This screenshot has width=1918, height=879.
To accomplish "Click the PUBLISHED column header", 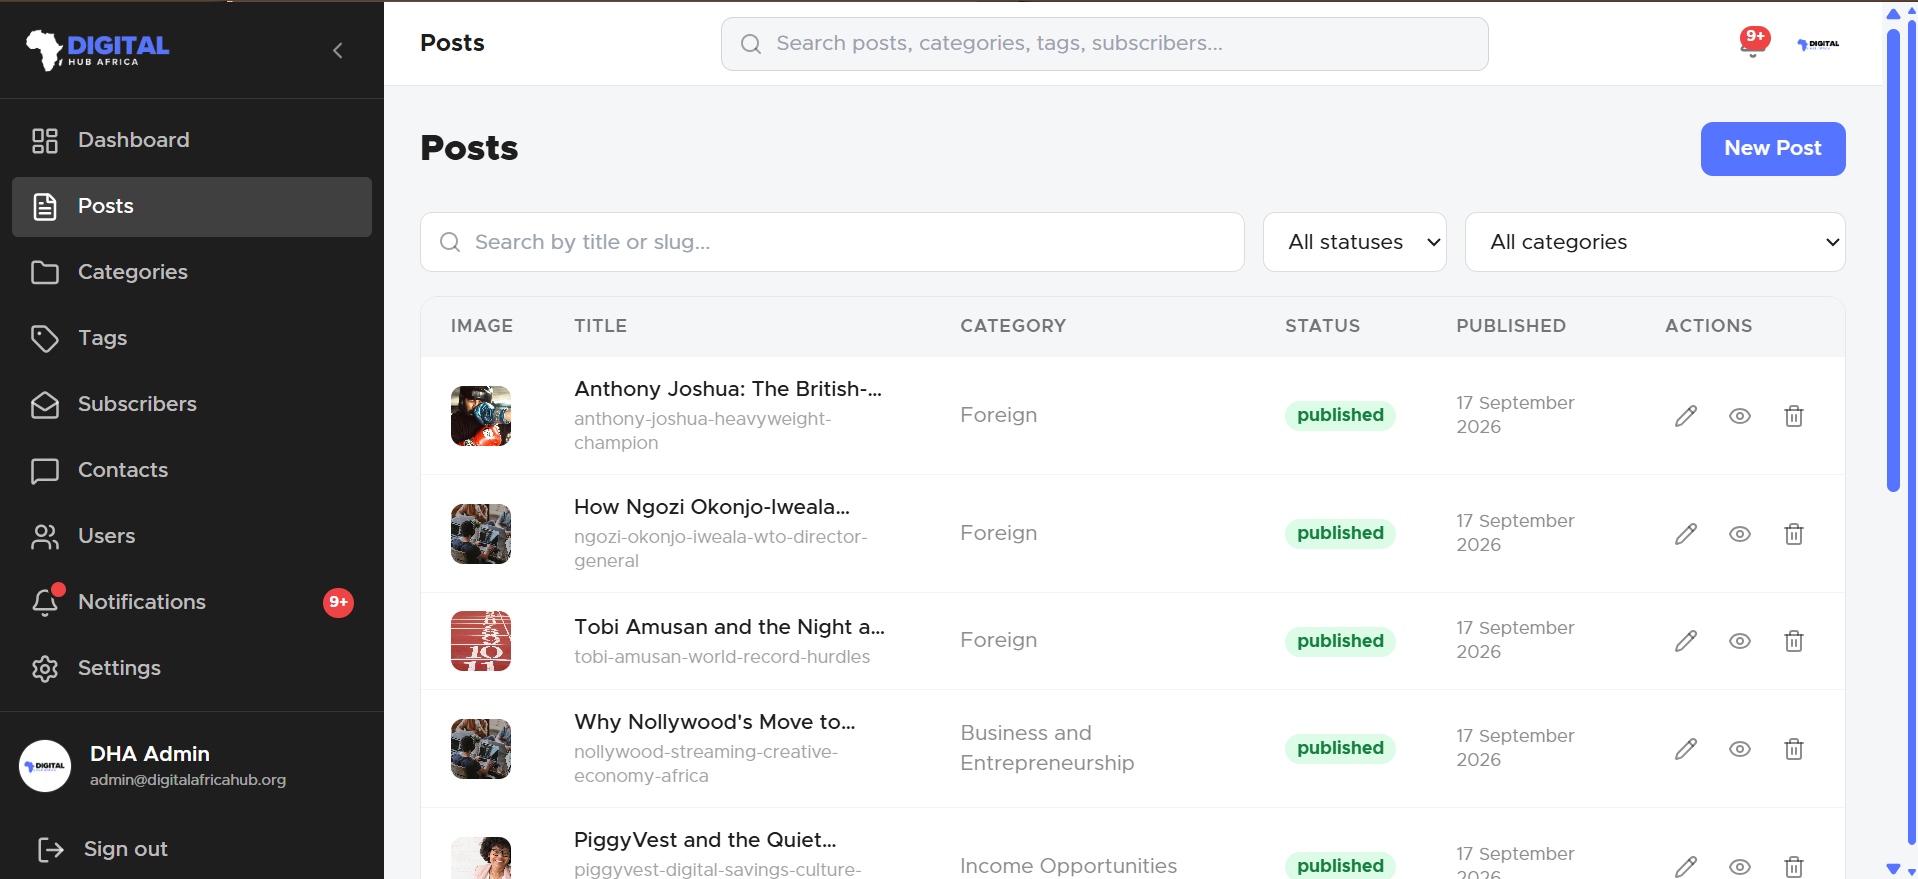I will pos(1511,326).
